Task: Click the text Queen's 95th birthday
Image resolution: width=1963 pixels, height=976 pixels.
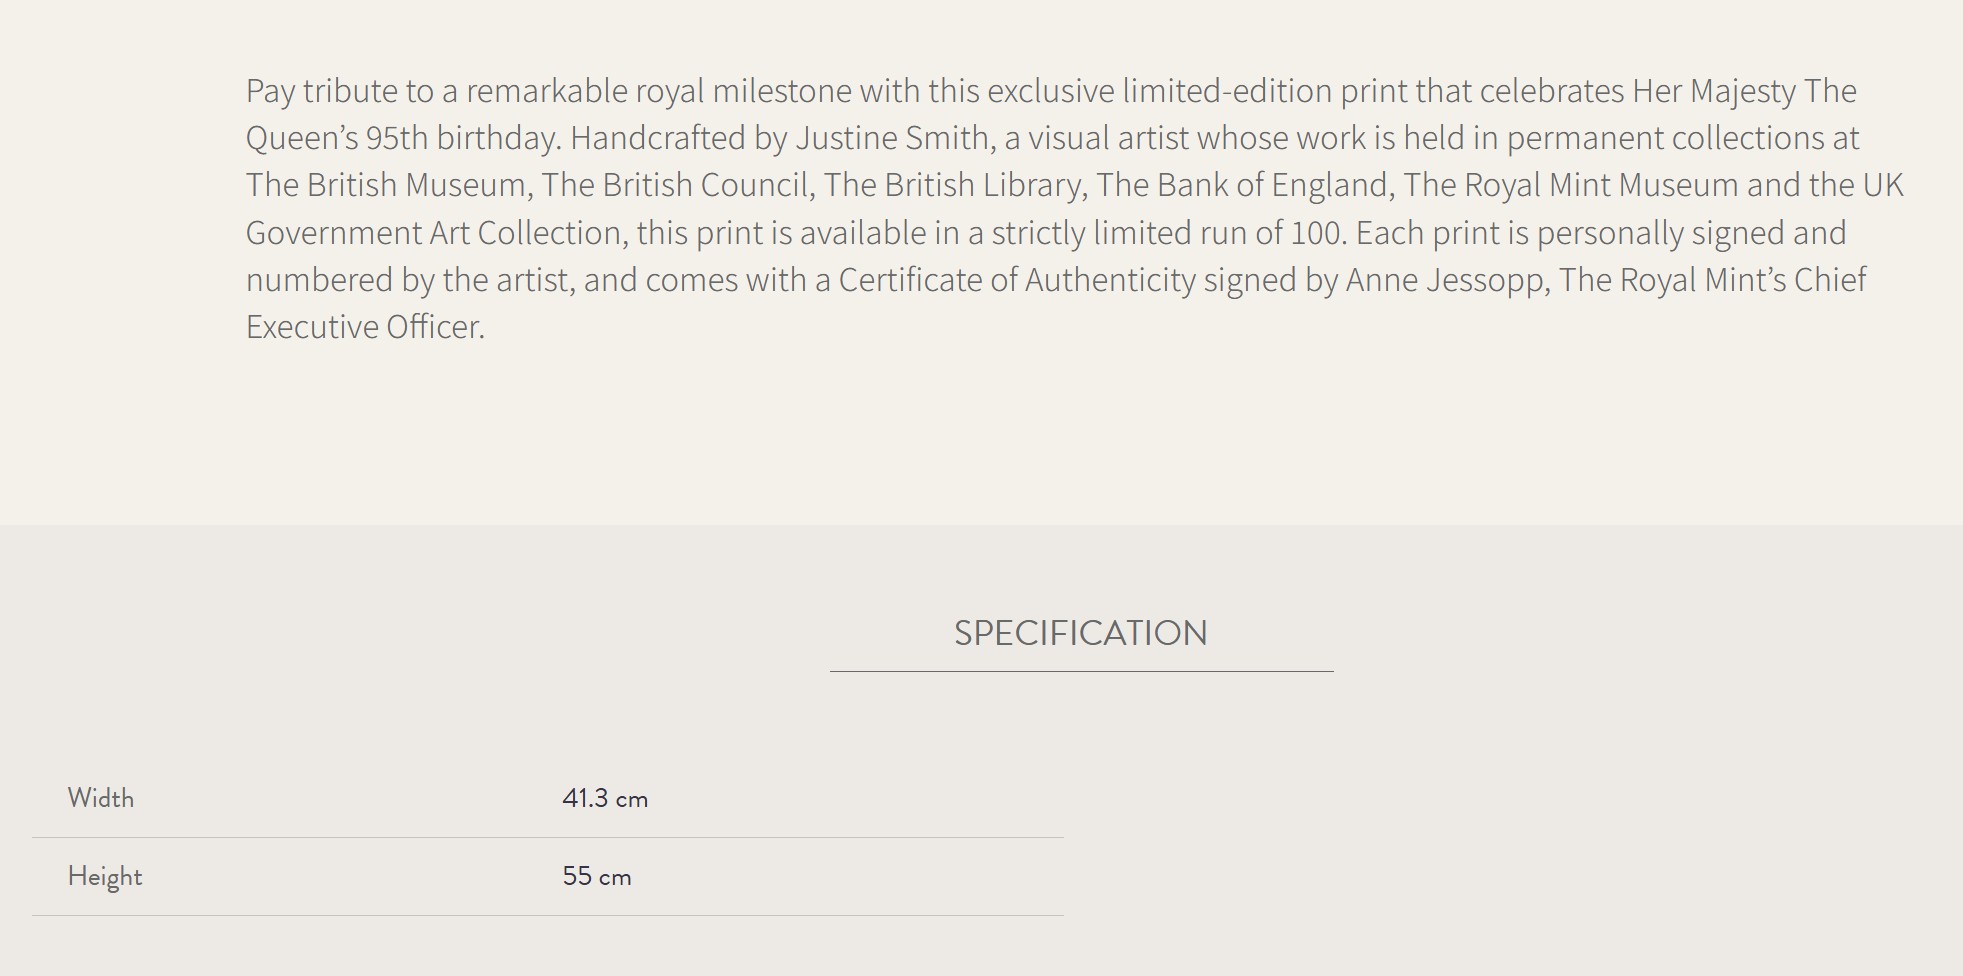Action: point(402,138)
